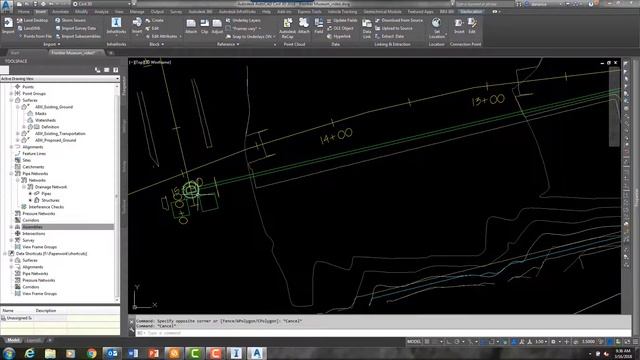
Task: Open the Annotate ribbon tab
Action: point(60,12)
